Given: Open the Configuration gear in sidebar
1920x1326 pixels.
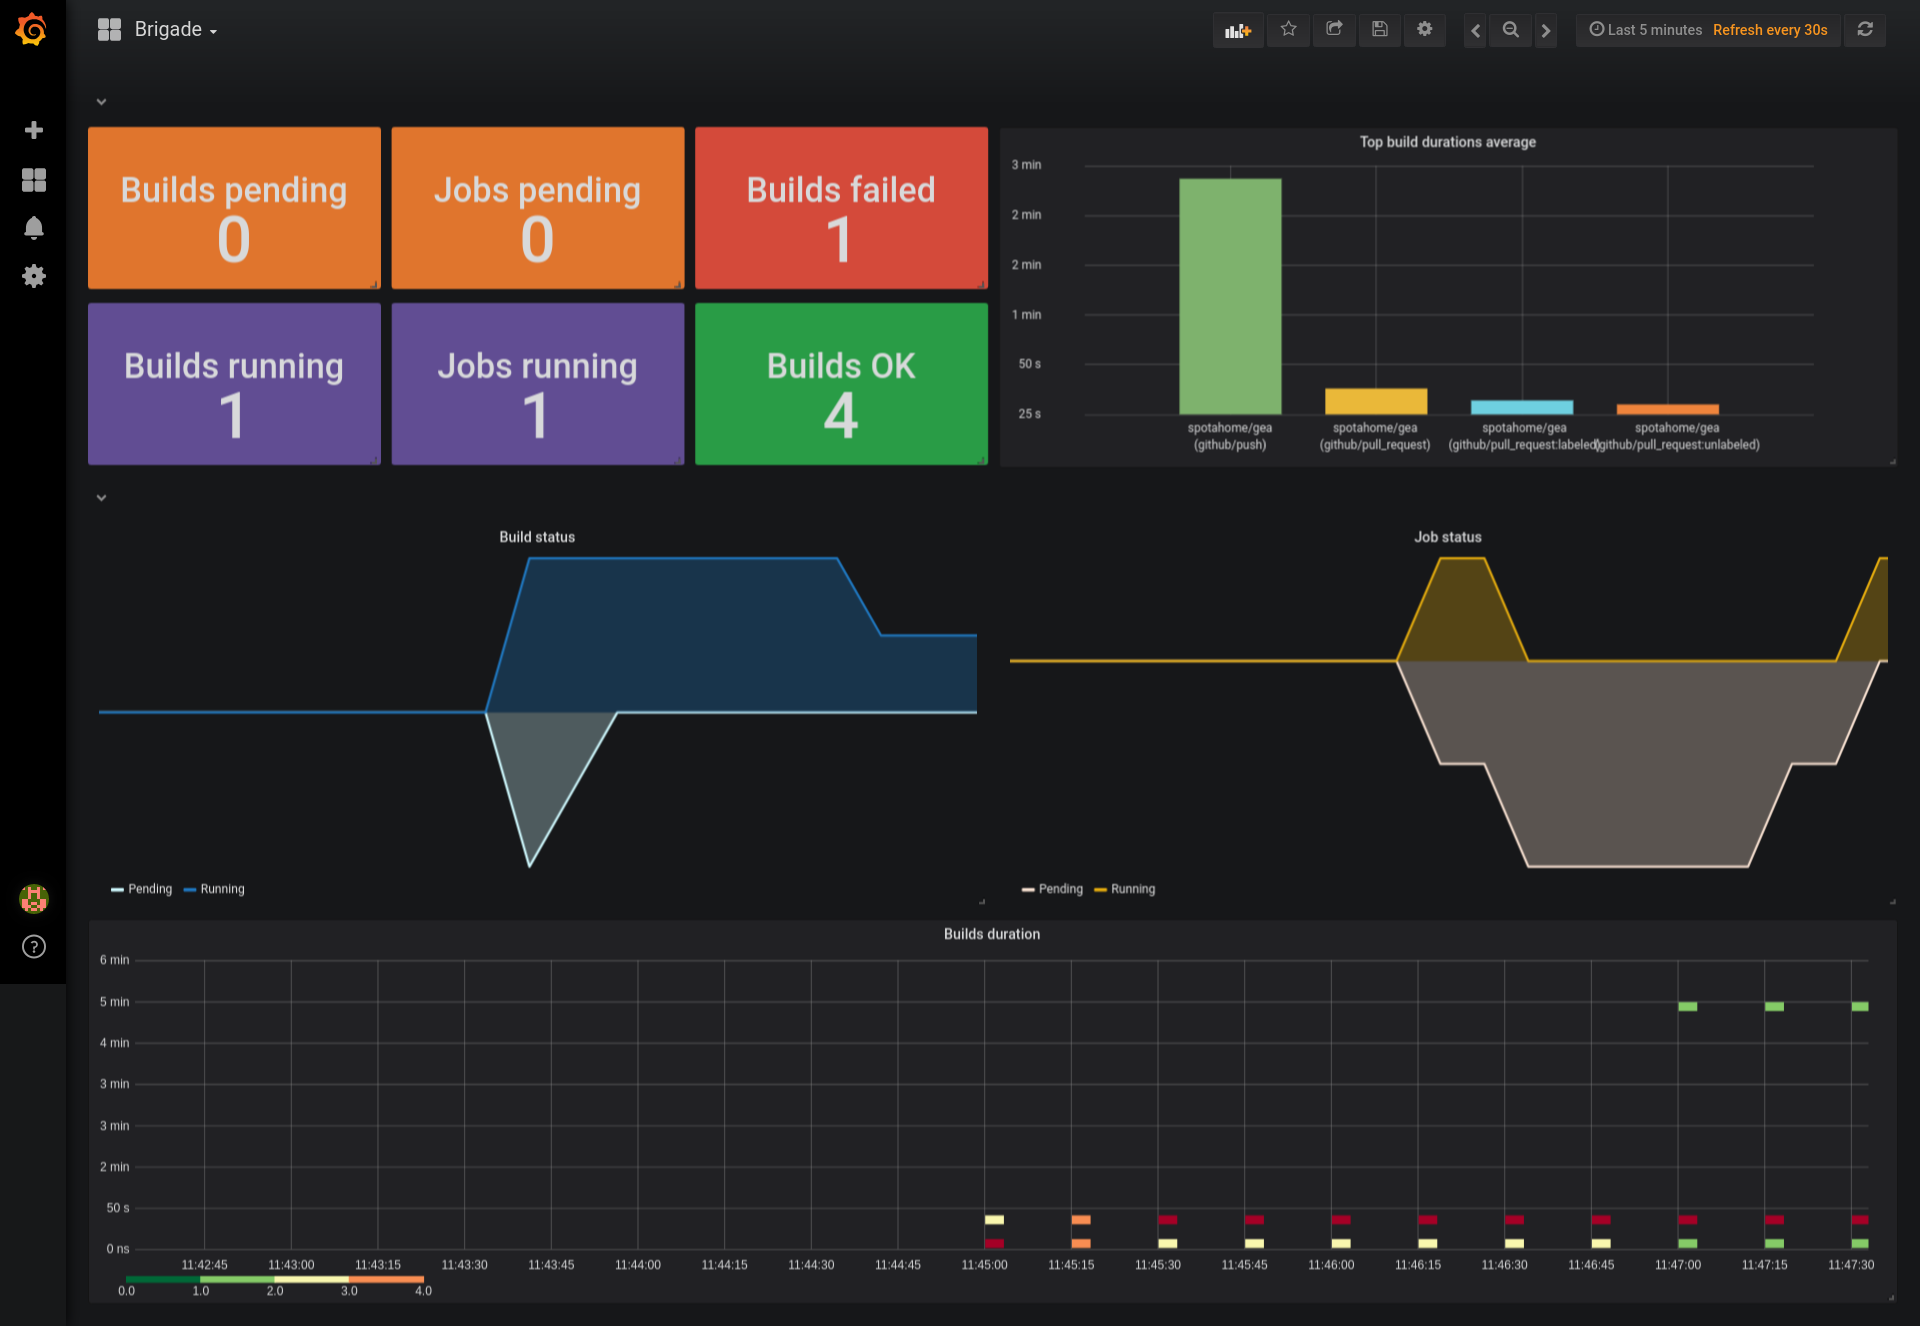Looking at the screenshot, I should click(33, 276).
